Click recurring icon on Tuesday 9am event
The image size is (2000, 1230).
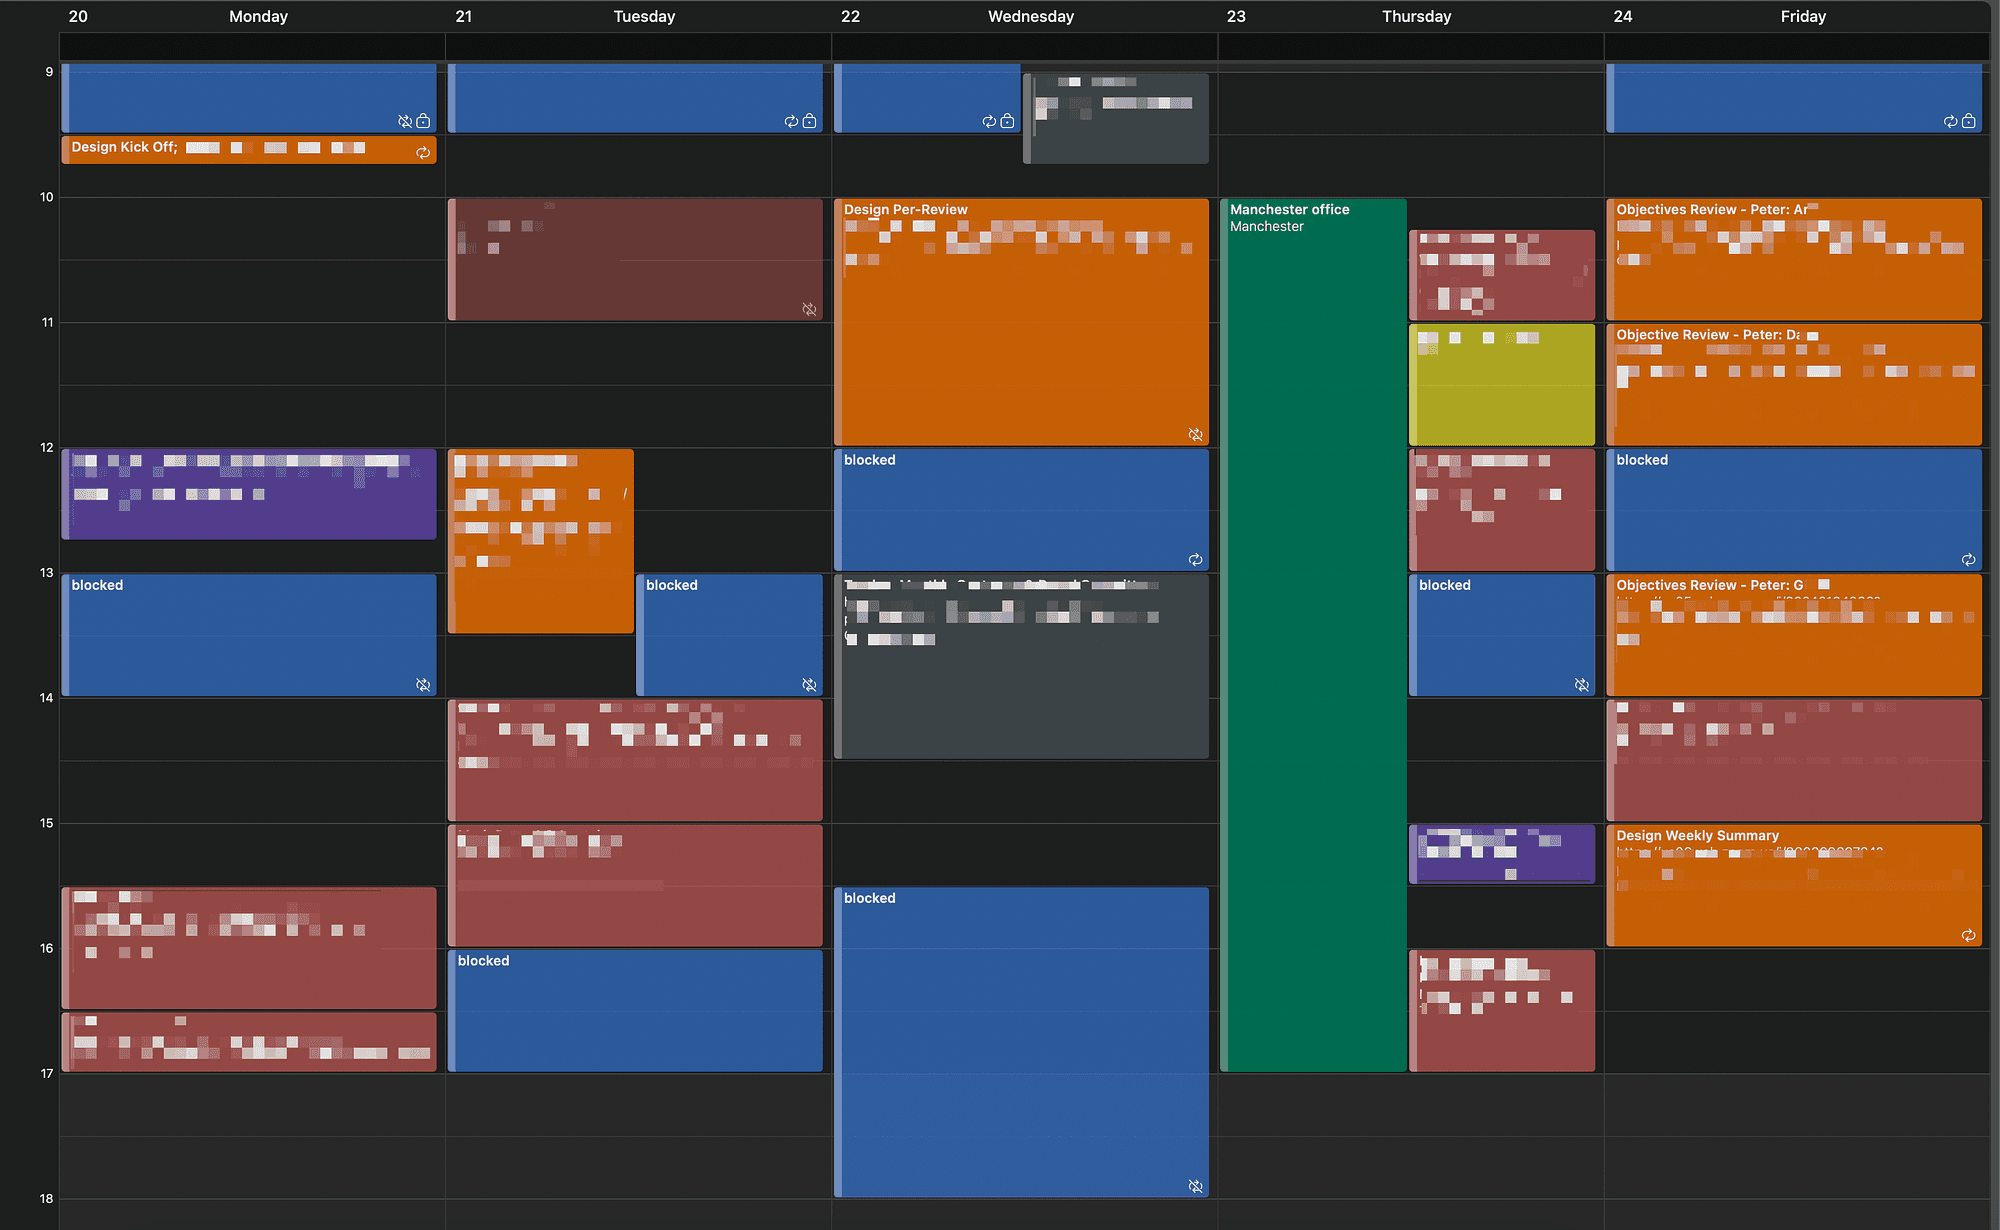point(791,121)
